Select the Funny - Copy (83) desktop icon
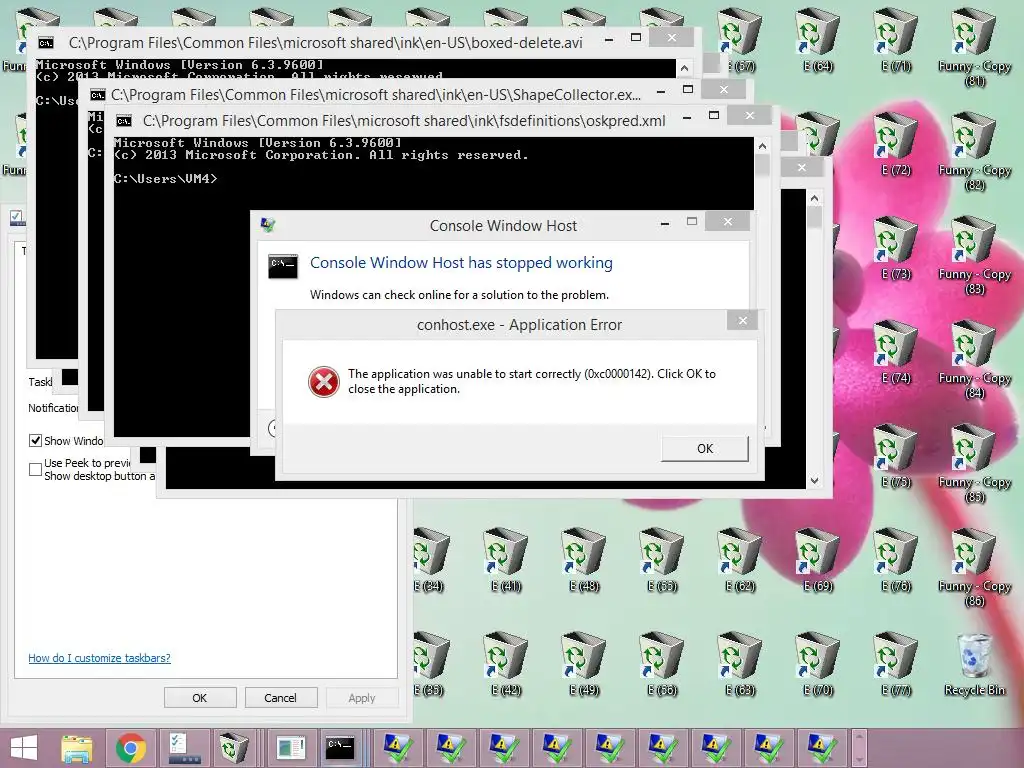Viewport: 1024px width, 768px height. (x=974, y=255)
